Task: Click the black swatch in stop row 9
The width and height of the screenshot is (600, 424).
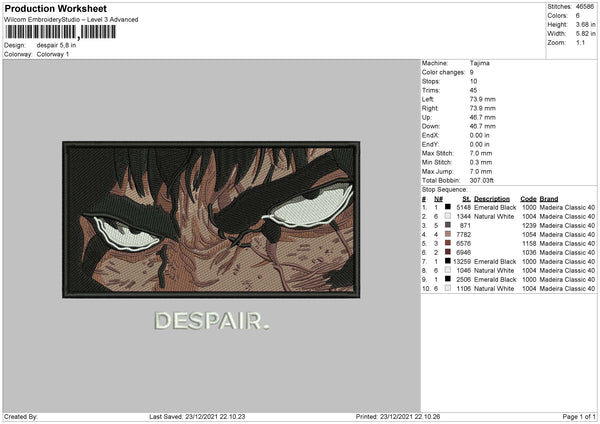Action: (x=448, y=279)
